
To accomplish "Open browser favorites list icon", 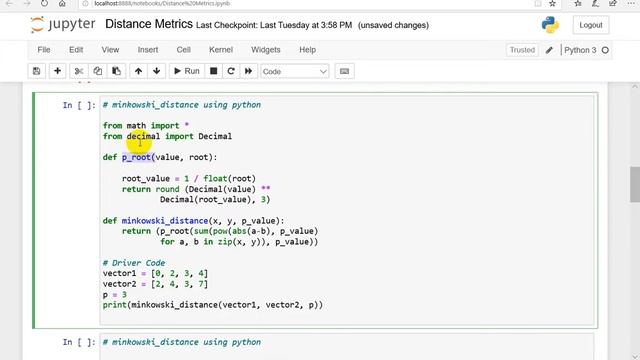I will tap(578, 3).
